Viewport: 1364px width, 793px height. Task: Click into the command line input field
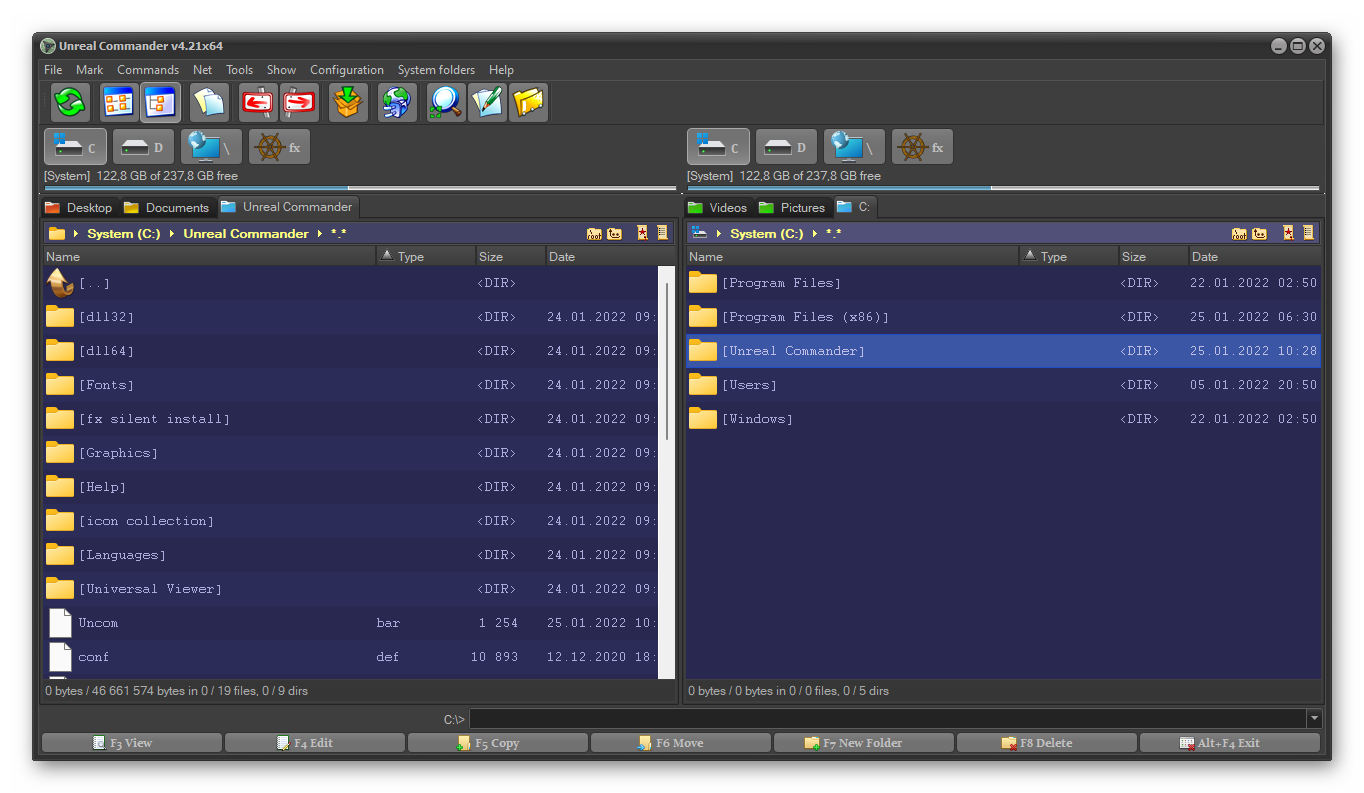[x=888, y=719]
